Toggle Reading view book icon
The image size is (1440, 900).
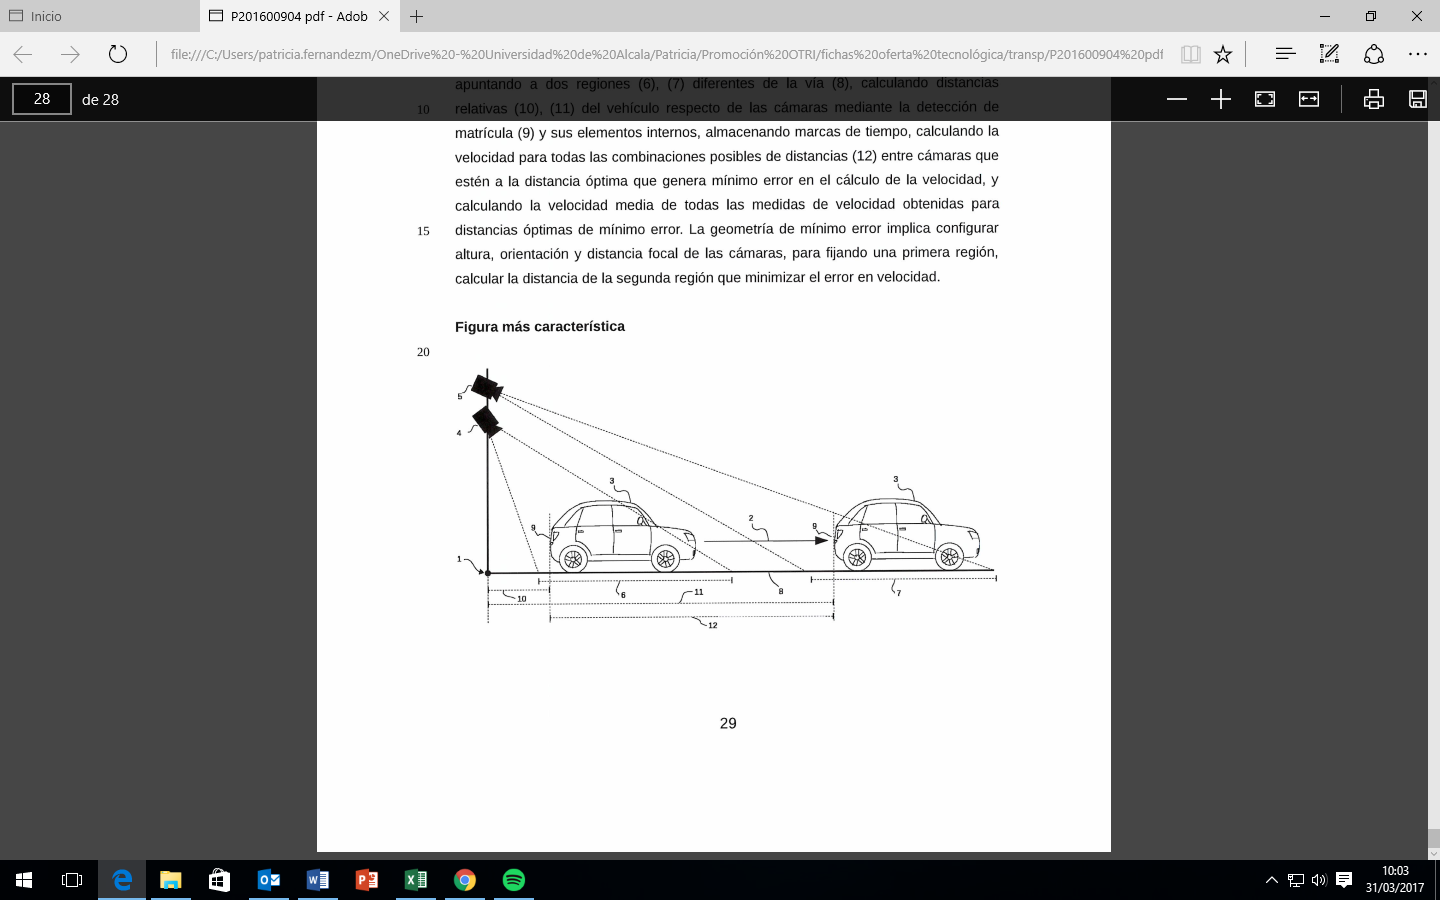point(1190,54)
